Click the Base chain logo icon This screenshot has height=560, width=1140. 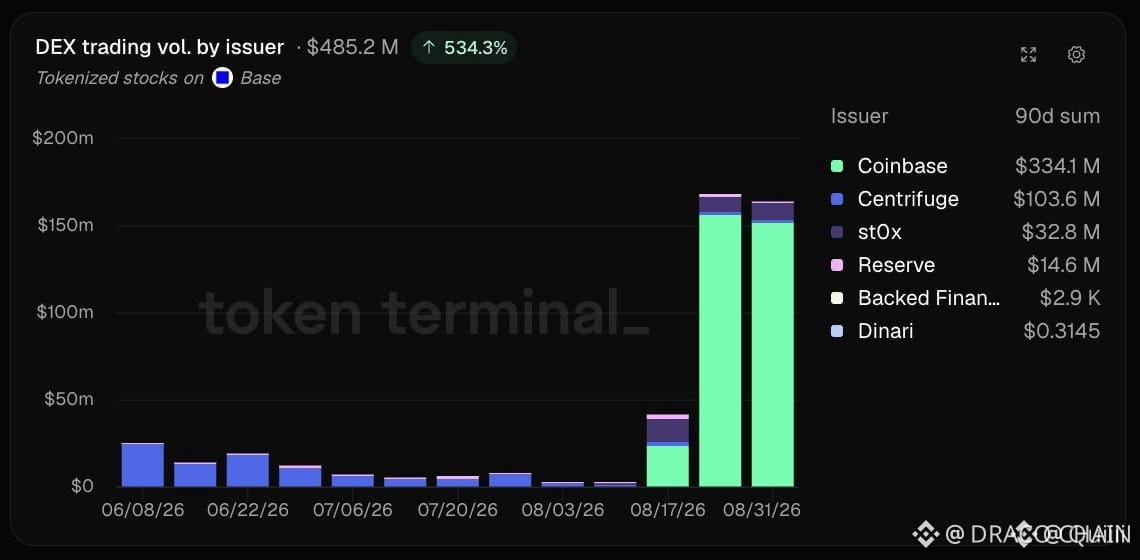[x=222, y=78]
